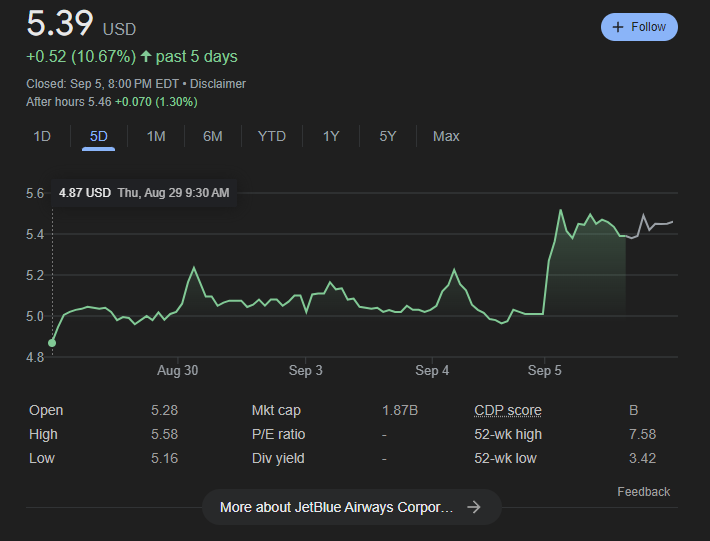Open the 6M time range tab
This screenshot has height=541, width=710.
point(213,136)
